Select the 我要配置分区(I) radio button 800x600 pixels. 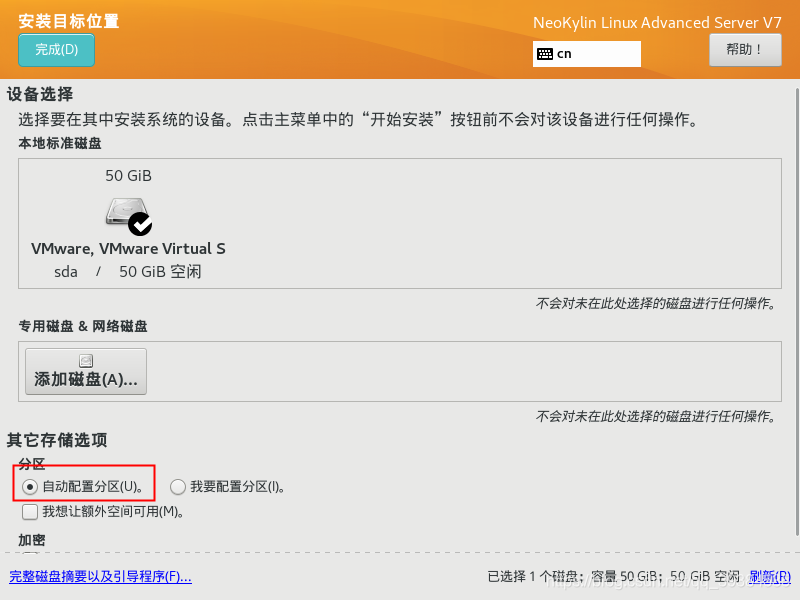click(178, 487)
